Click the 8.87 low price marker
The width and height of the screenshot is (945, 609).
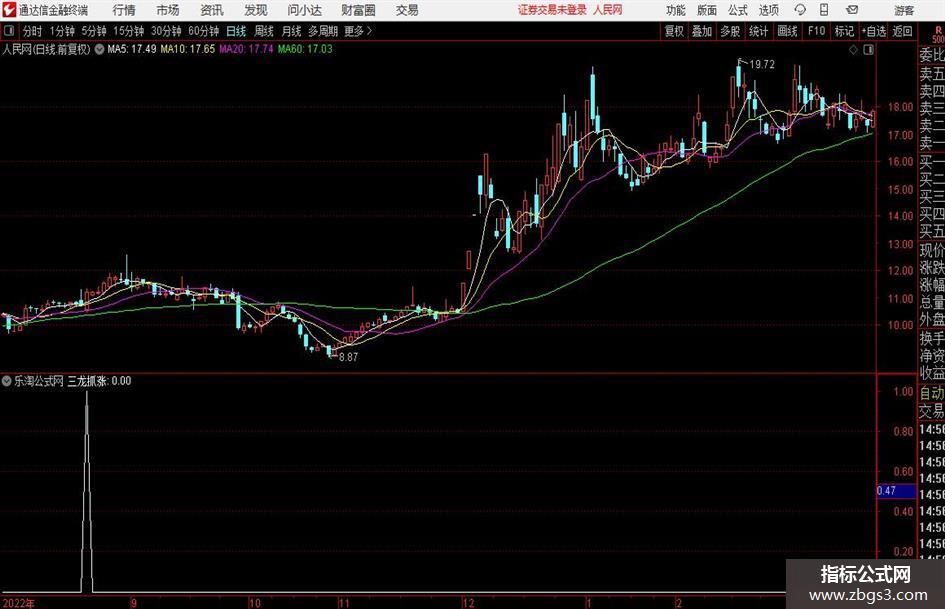[x=348, y=357]
